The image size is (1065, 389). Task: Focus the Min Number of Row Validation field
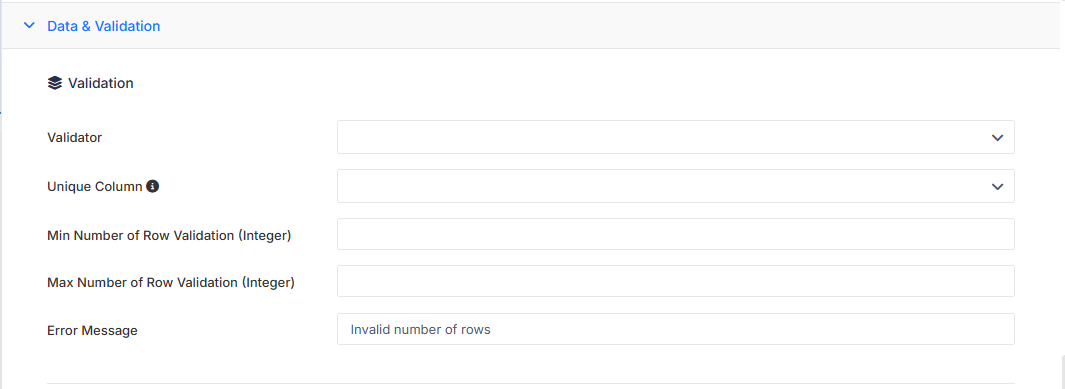coord(676,234)
